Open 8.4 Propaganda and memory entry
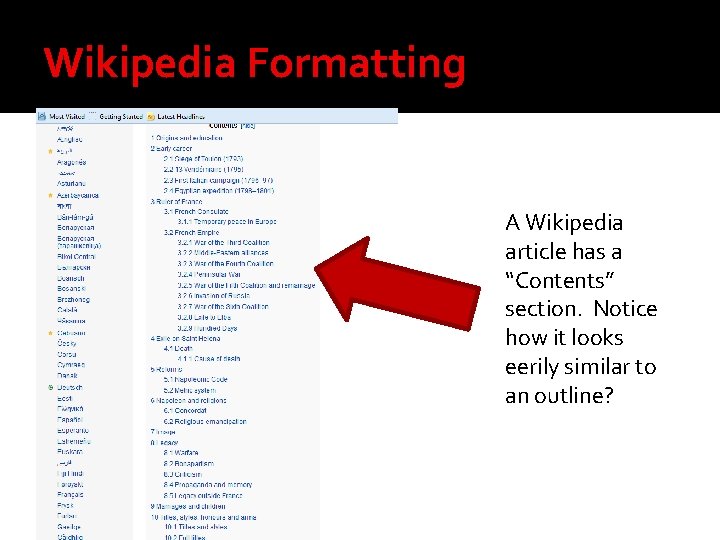The image size is (720, 540). coord(208,484)
